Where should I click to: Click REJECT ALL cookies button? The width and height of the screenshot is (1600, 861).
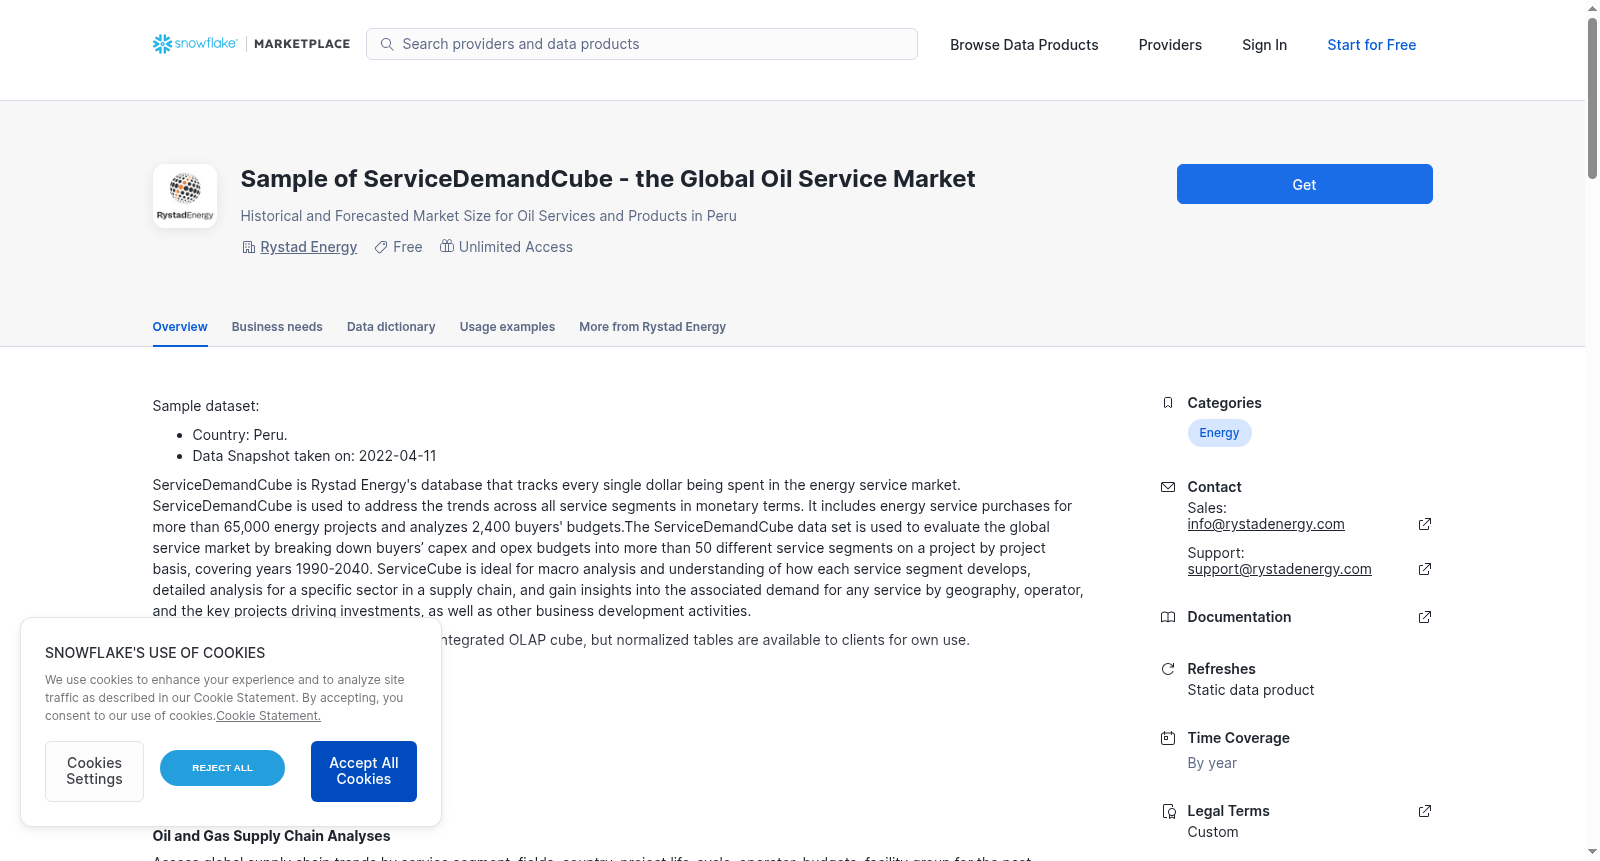(222, 768)
